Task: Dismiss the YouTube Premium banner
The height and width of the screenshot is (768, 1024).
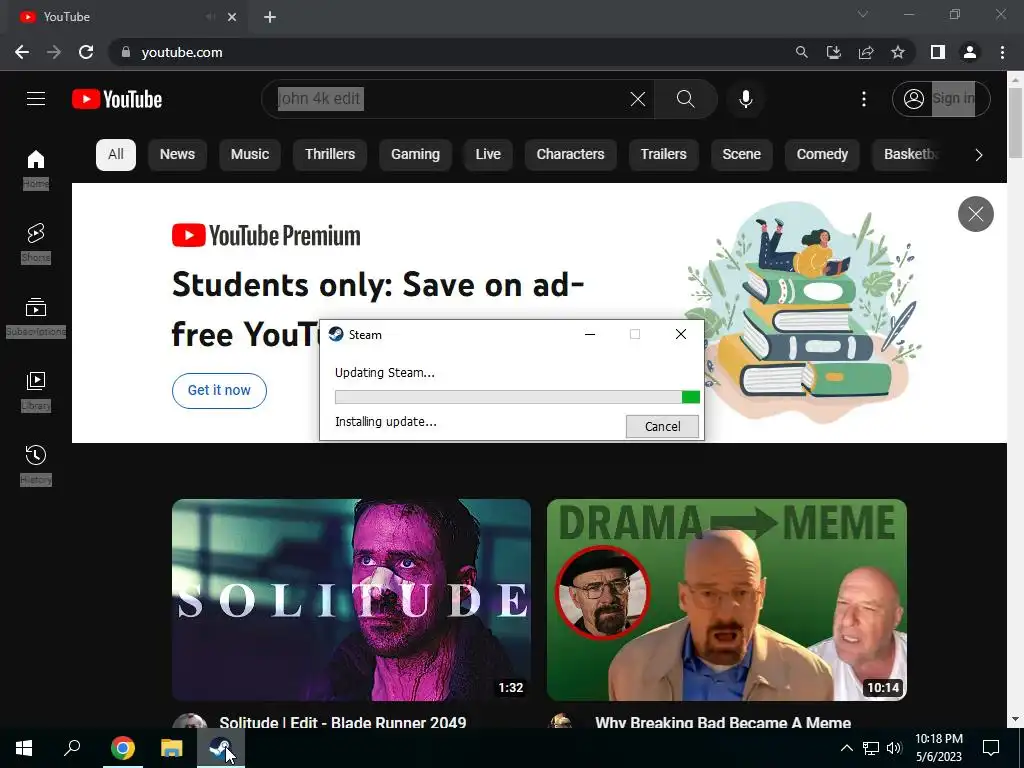Action: coord(976,214)
